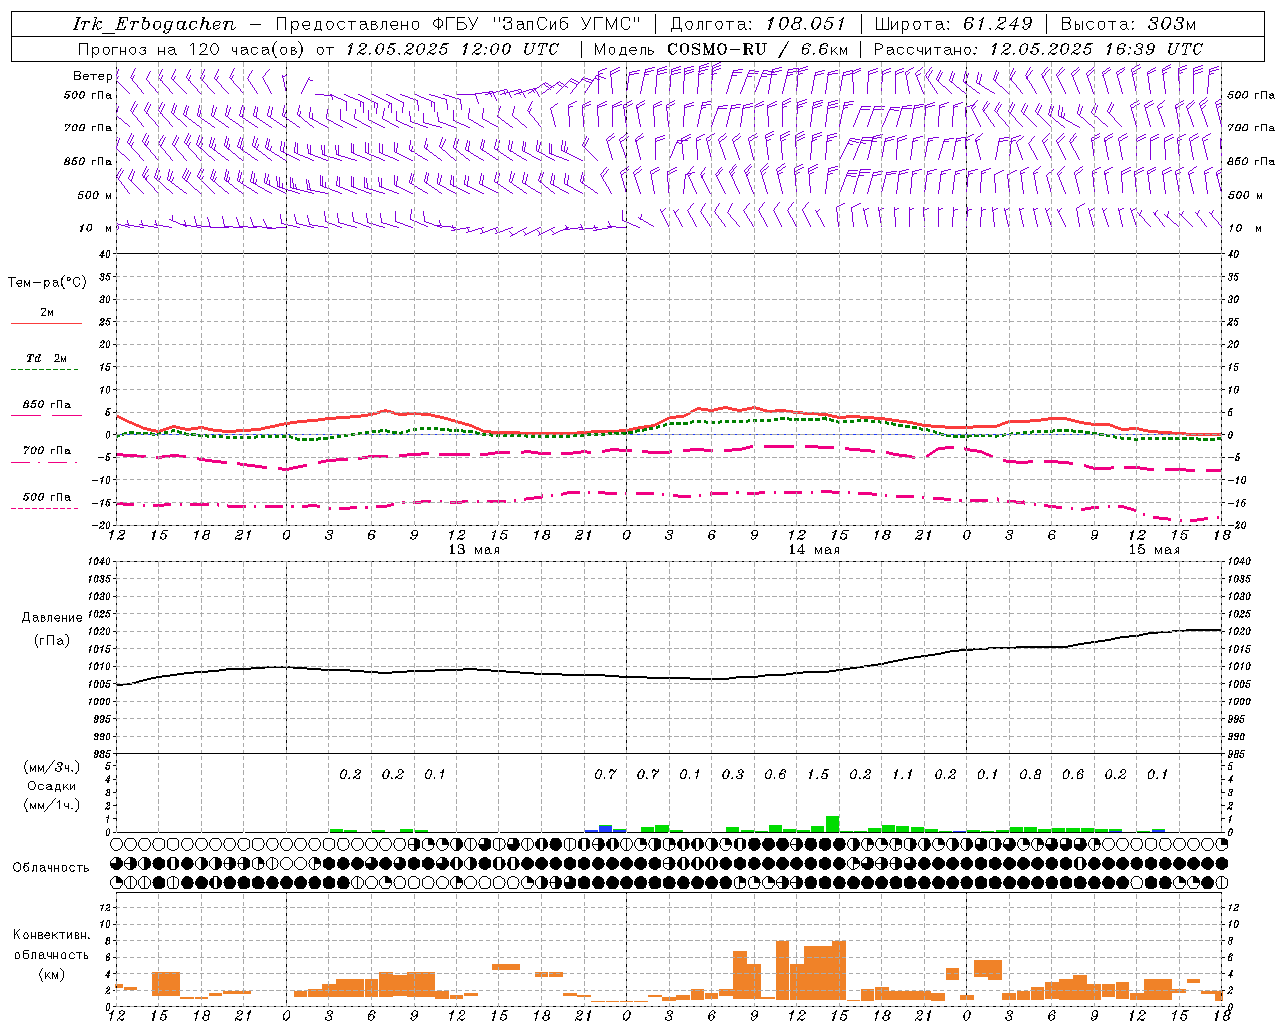Click the "Тем-ра(°C)" temperature panel label
The height and width of the screenshot is (1024, 1280).
pyautogui.click(x=47, y=283)
